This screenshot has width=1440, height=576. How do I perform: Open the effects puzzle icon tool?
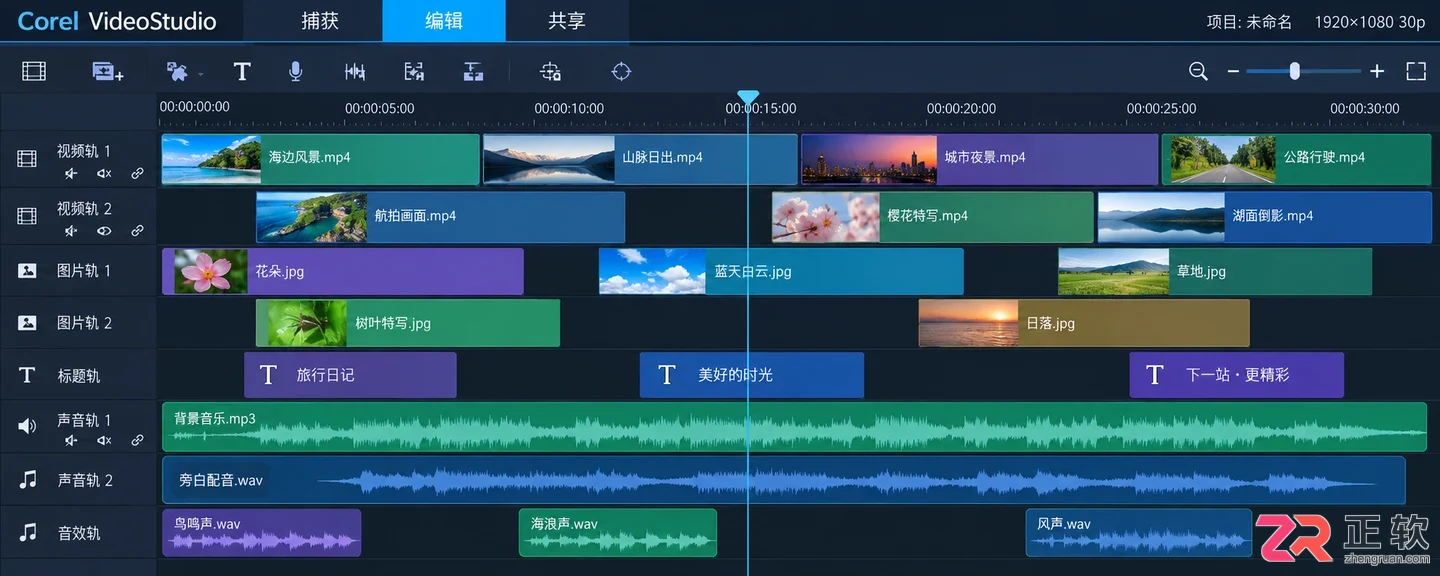177,71
